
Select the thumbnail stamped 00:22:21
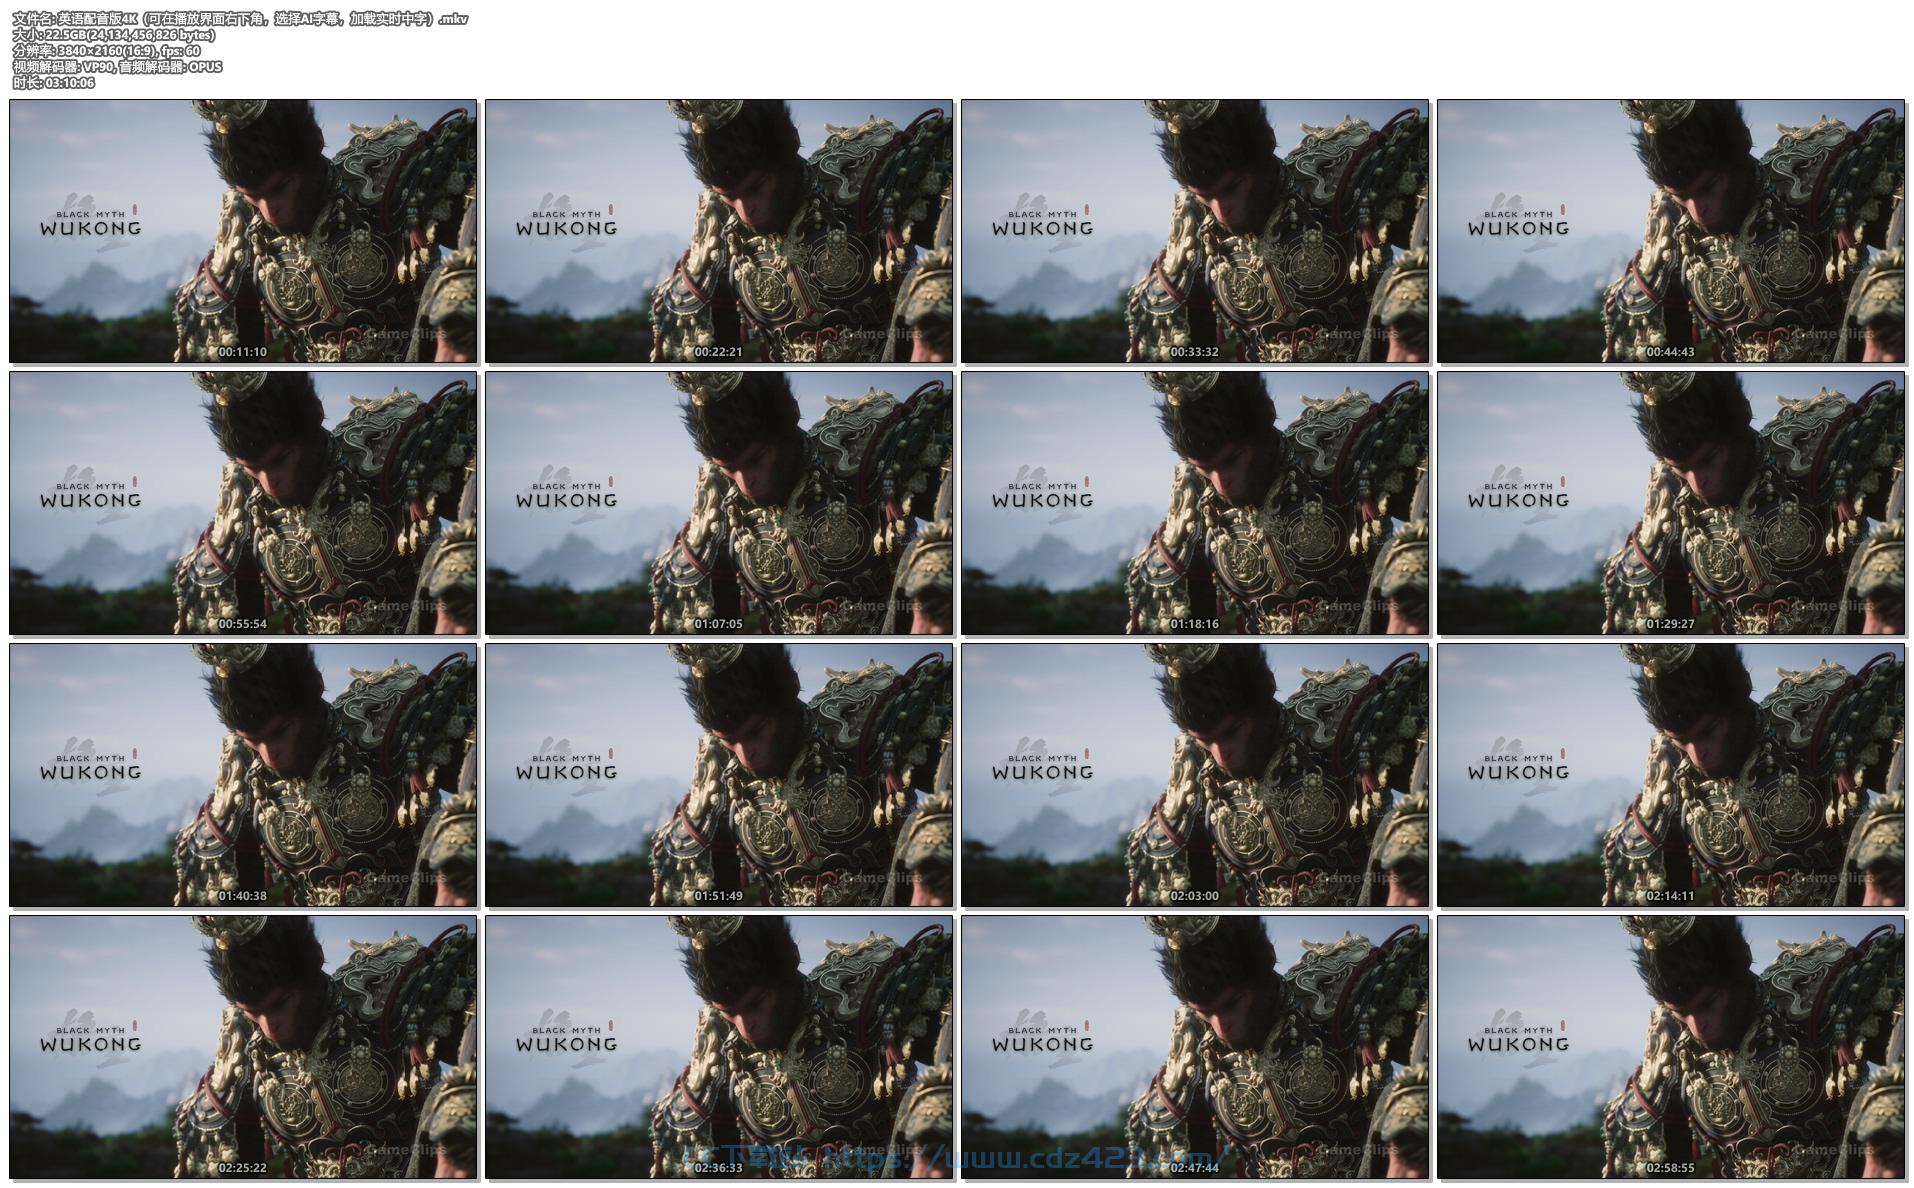[x=719, y=231]
